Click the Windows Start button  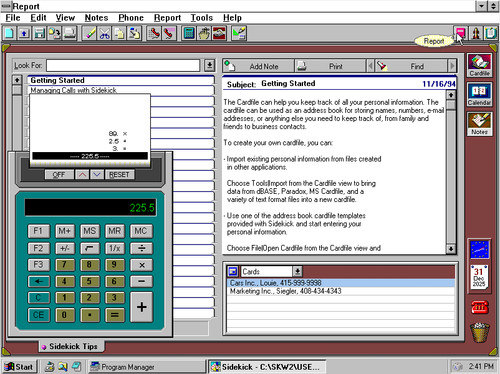click(19, 367)
